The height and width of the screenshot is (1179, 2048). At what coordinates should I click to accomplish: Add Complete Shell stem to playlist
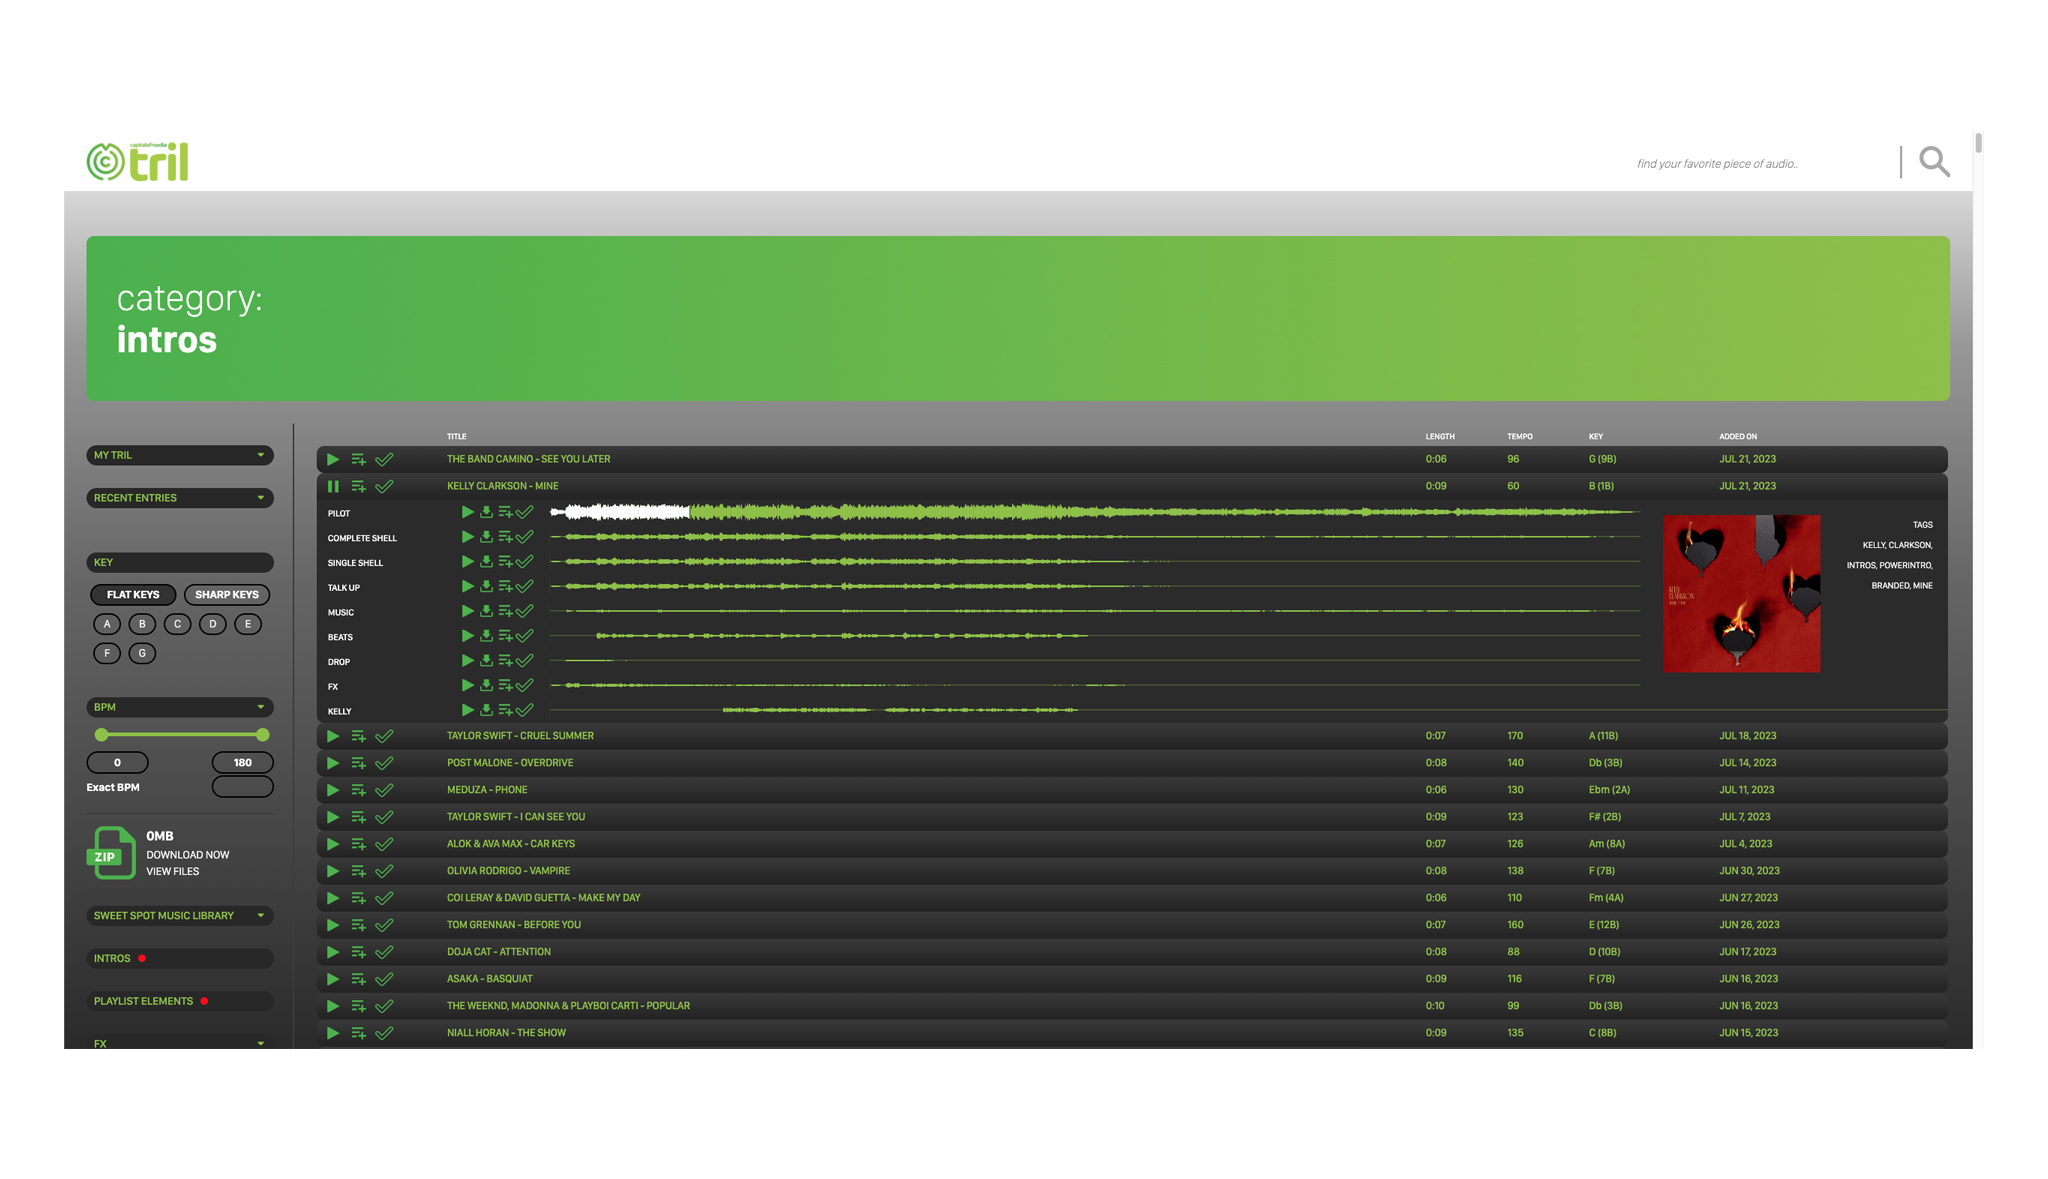(x=505, y=537)
